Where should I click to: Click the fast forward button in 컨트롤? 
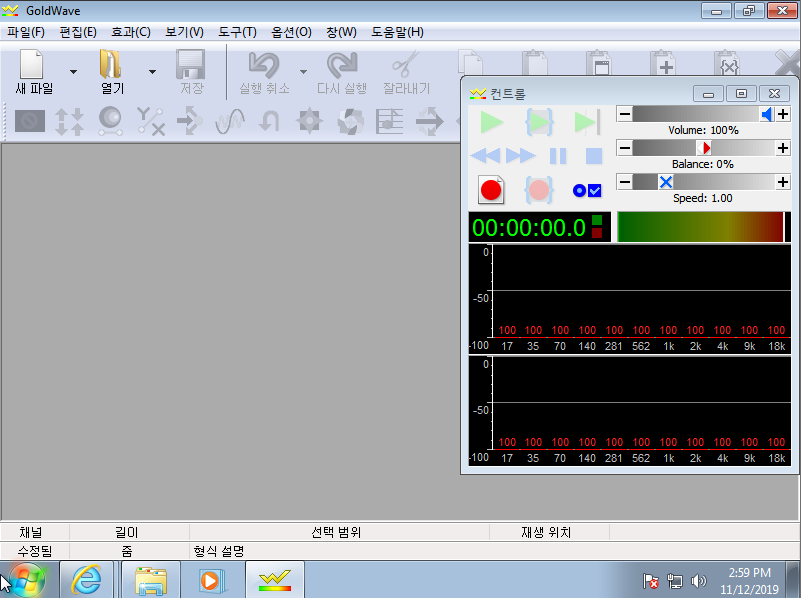pos(521,156)
